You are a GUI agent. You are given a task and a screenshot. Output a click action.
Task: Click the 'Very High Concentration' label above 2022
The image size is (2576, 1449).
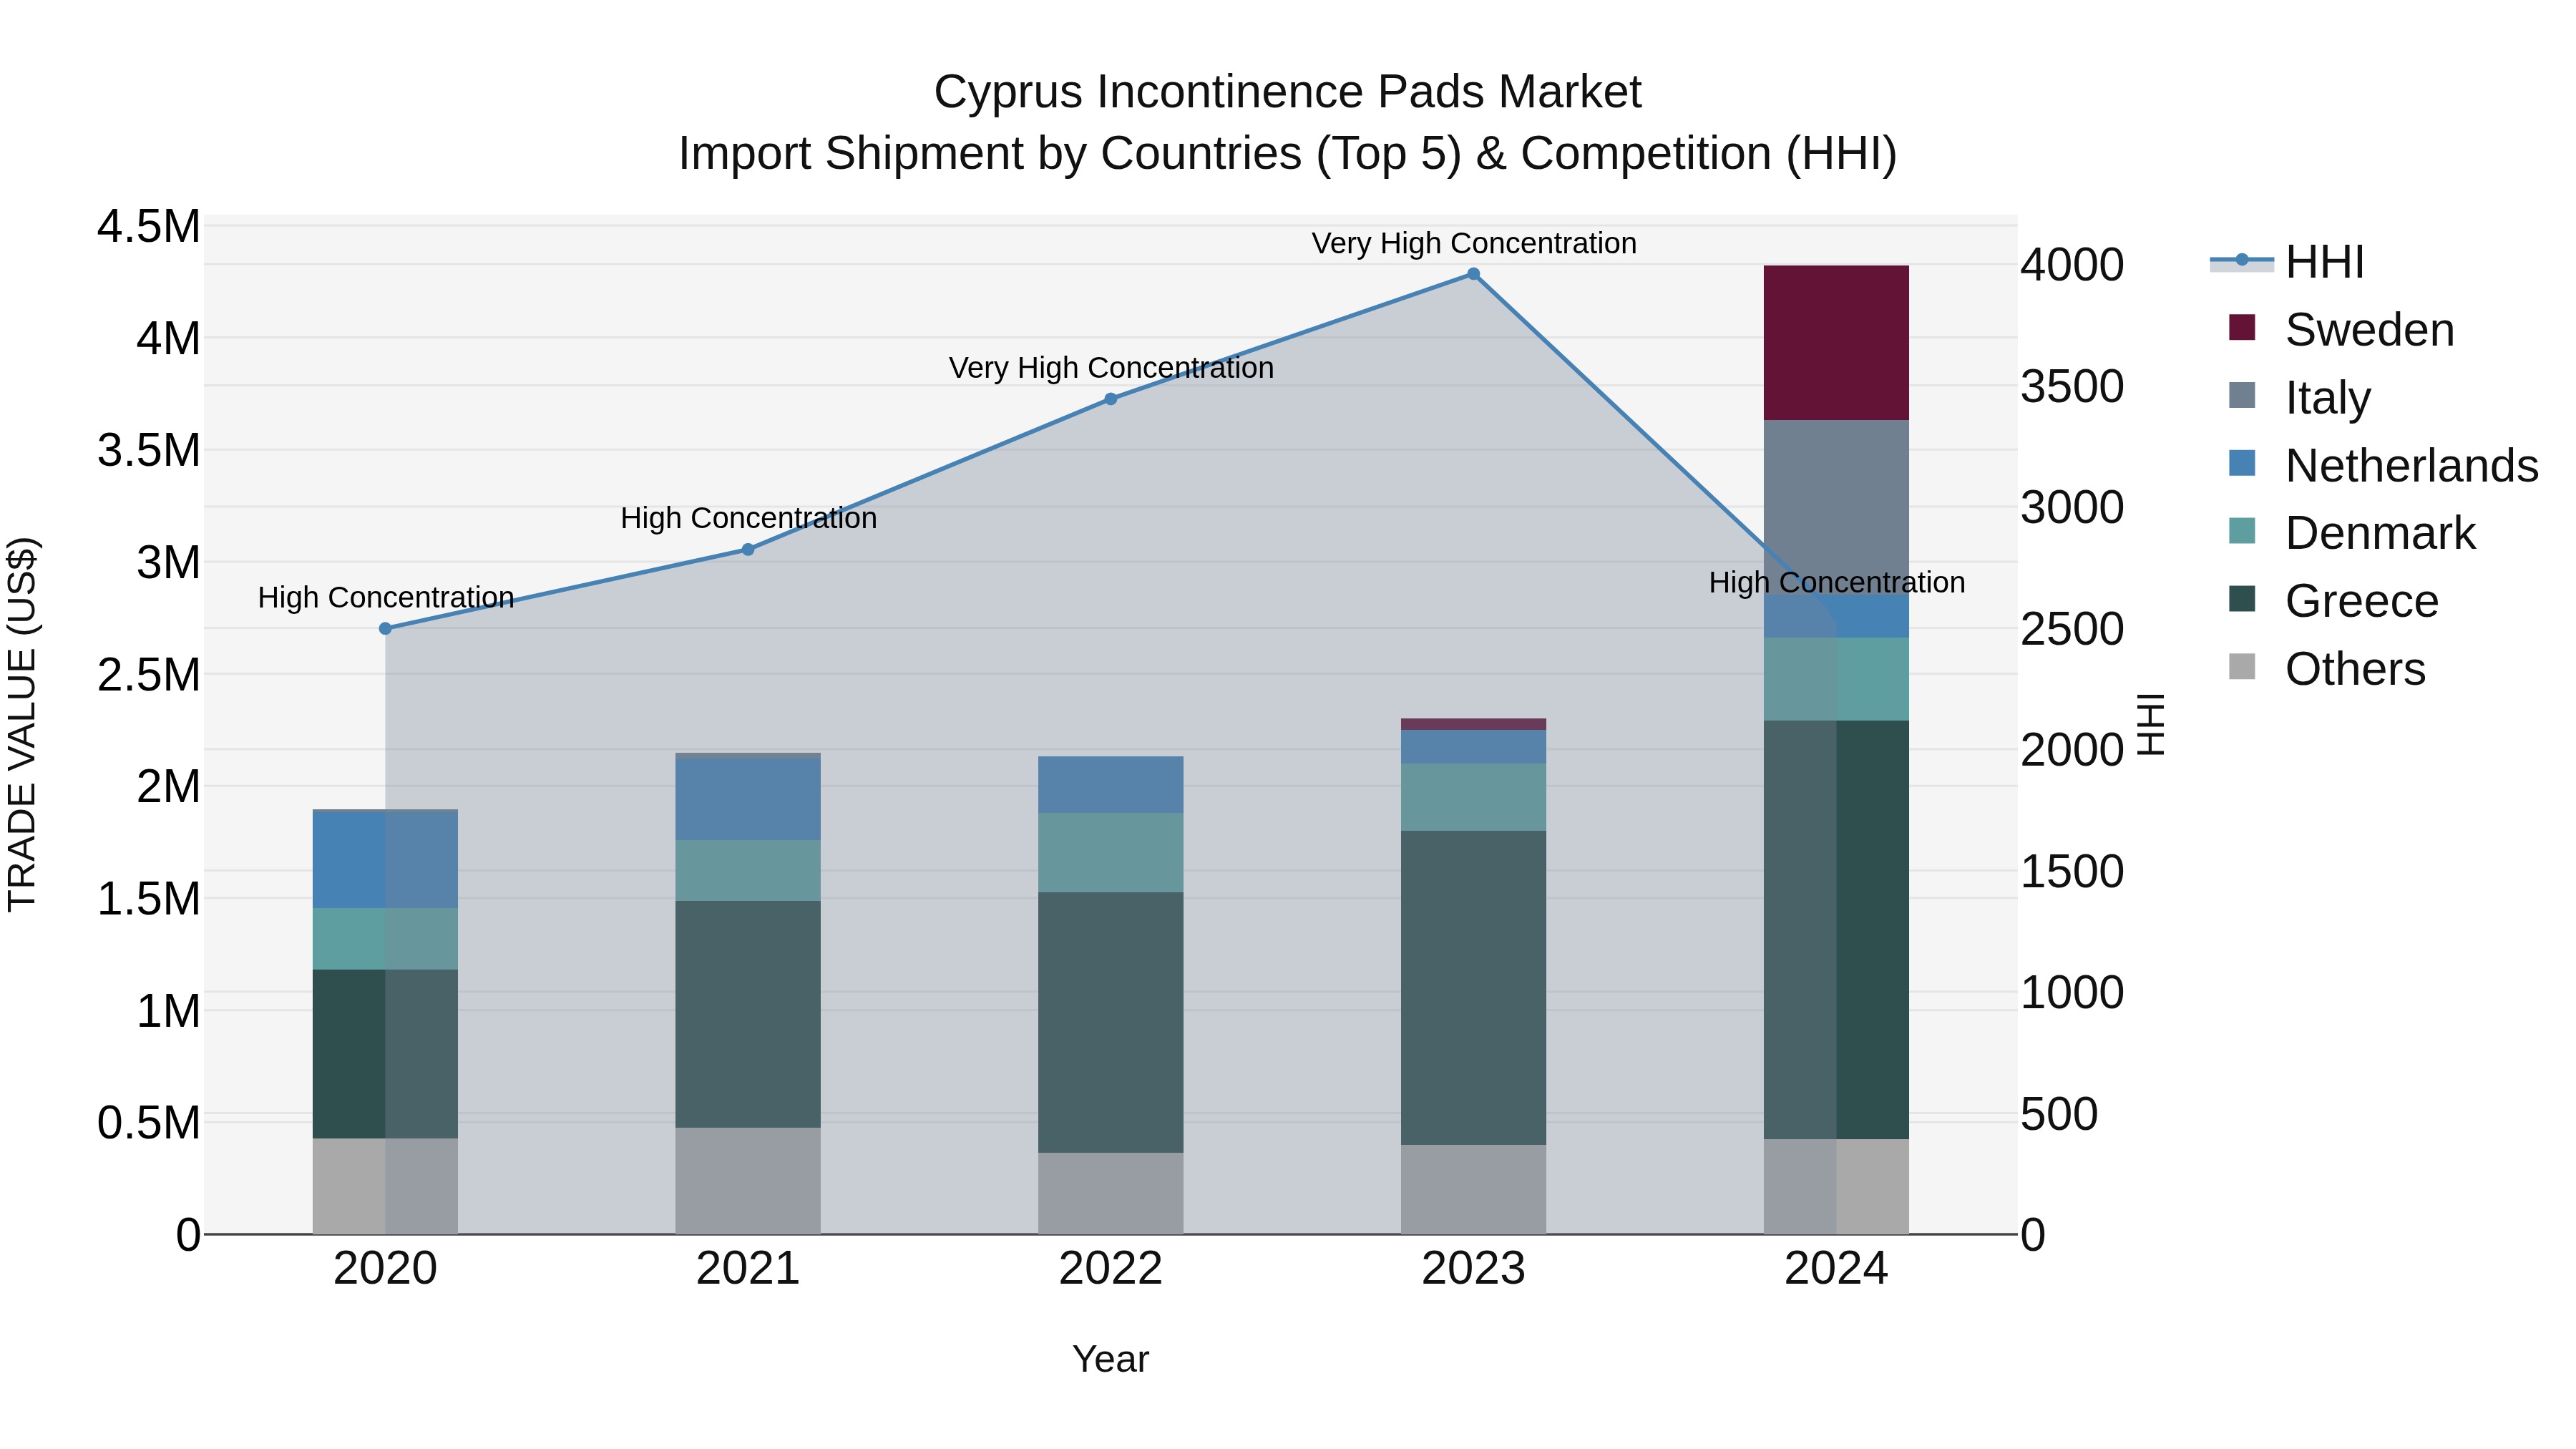[x=1111, y=368]
